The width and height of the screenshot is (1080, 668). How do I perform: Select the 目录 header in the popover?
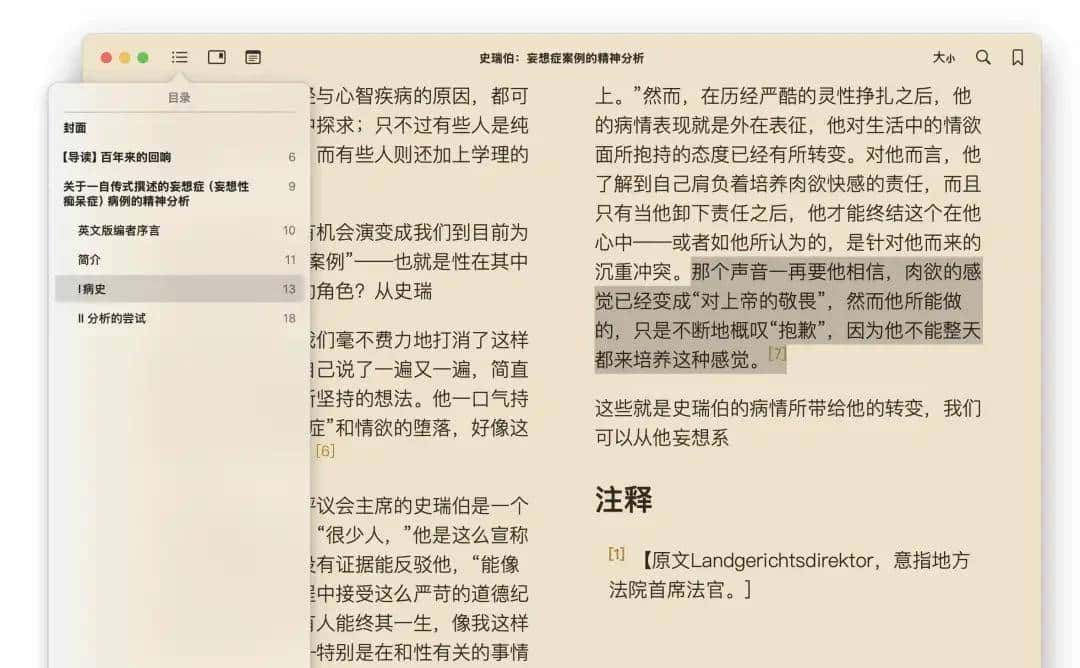[179, 97]
